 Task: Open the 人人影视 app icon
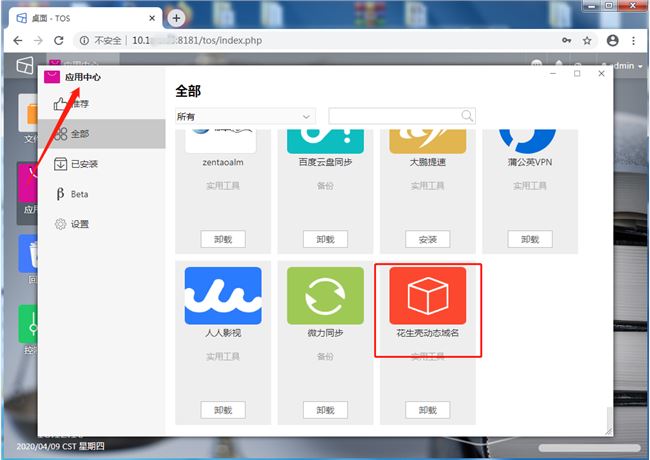[x=223, y=295]
